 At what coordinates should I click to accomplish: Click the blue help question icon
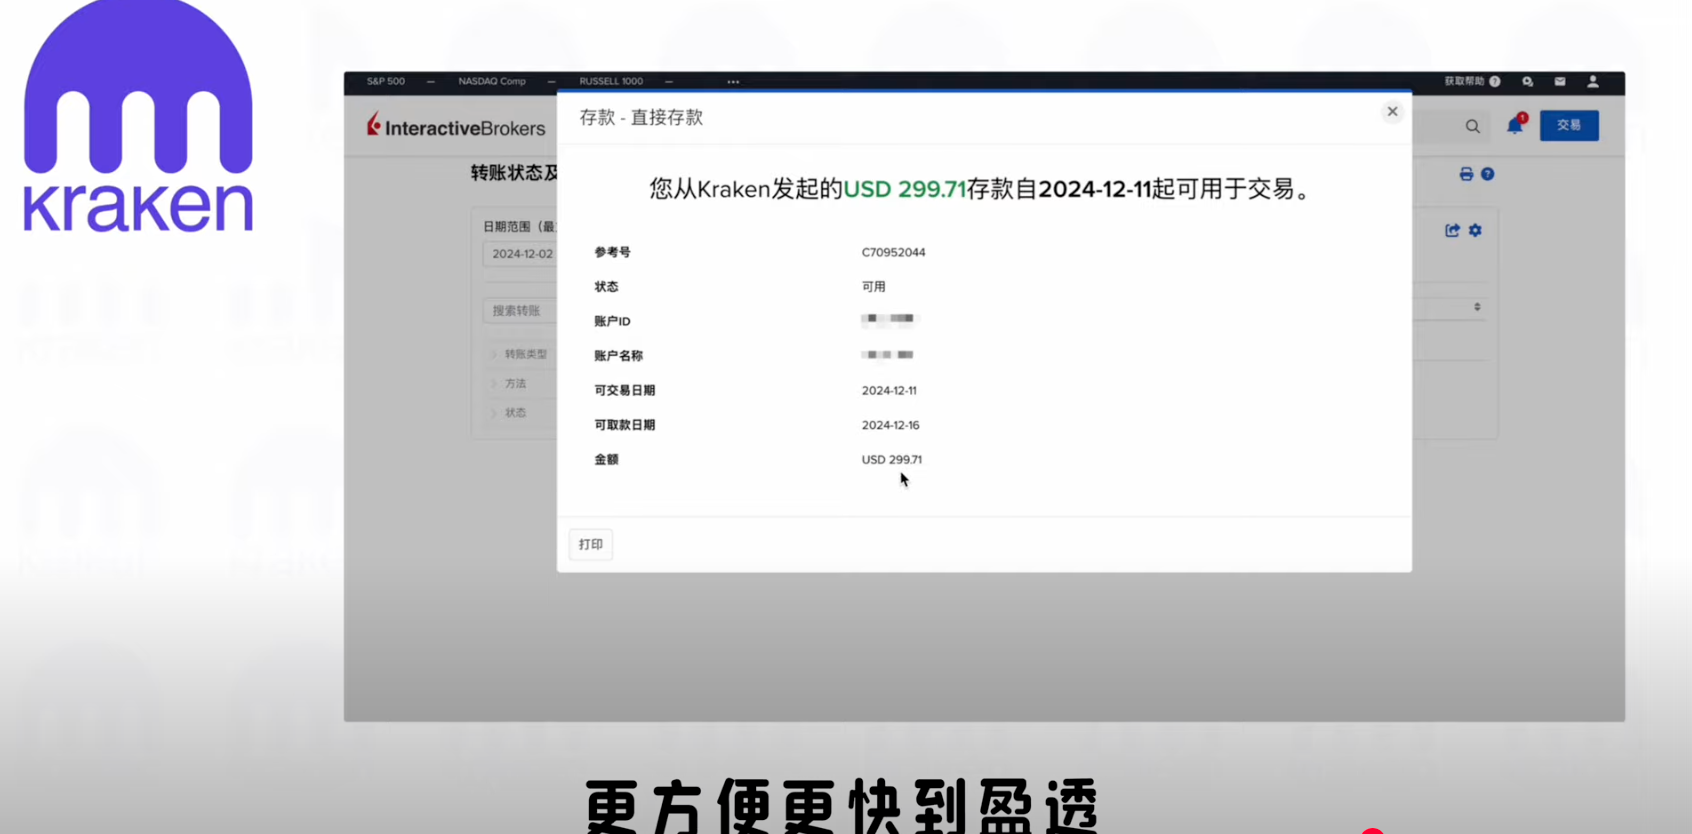point(1488,174)
